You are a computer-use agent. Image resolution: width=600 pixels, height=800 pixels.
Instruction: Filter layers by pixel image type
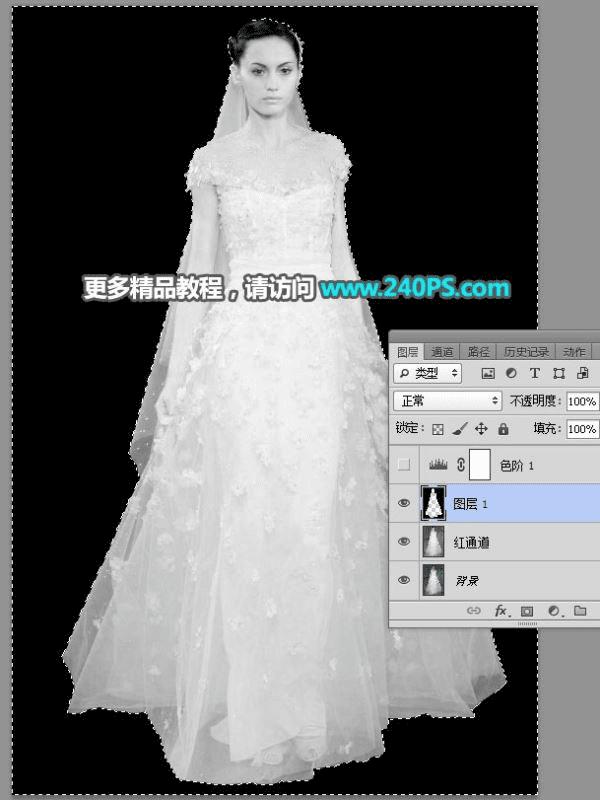pyautogui.click(x=488, y=373)
